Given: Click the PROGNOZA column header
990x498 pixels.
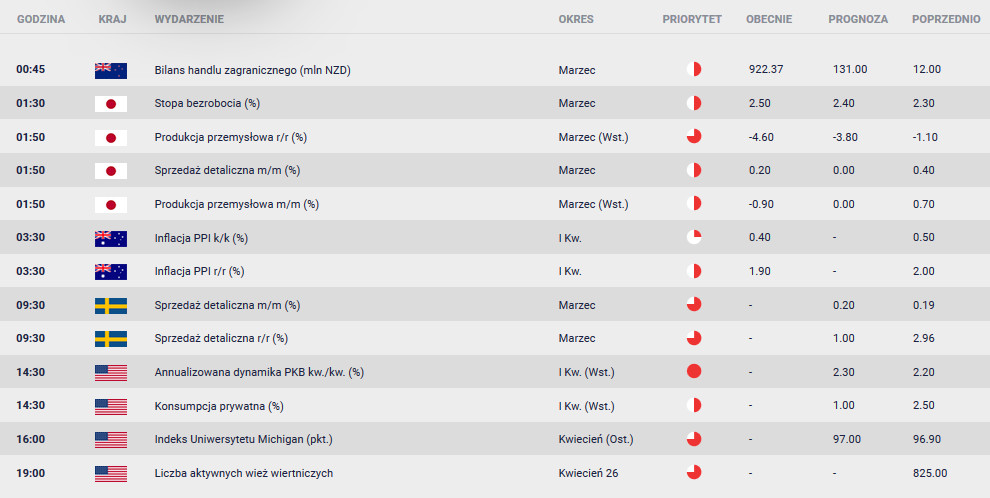Looking at the screenshot, I should (x=858, y=19).
